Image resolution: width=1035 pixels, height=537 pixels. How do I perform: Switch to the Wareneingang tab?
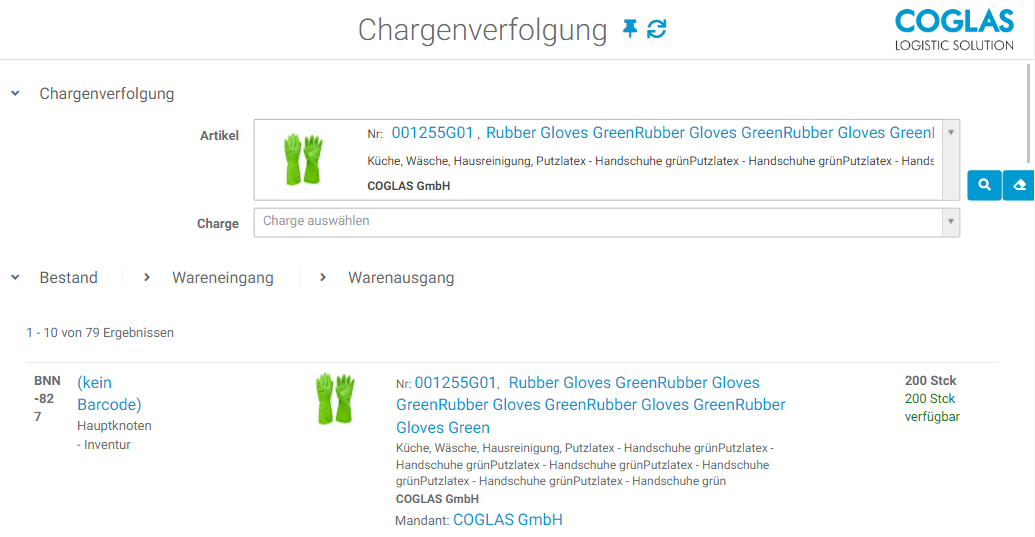(223, 278)
